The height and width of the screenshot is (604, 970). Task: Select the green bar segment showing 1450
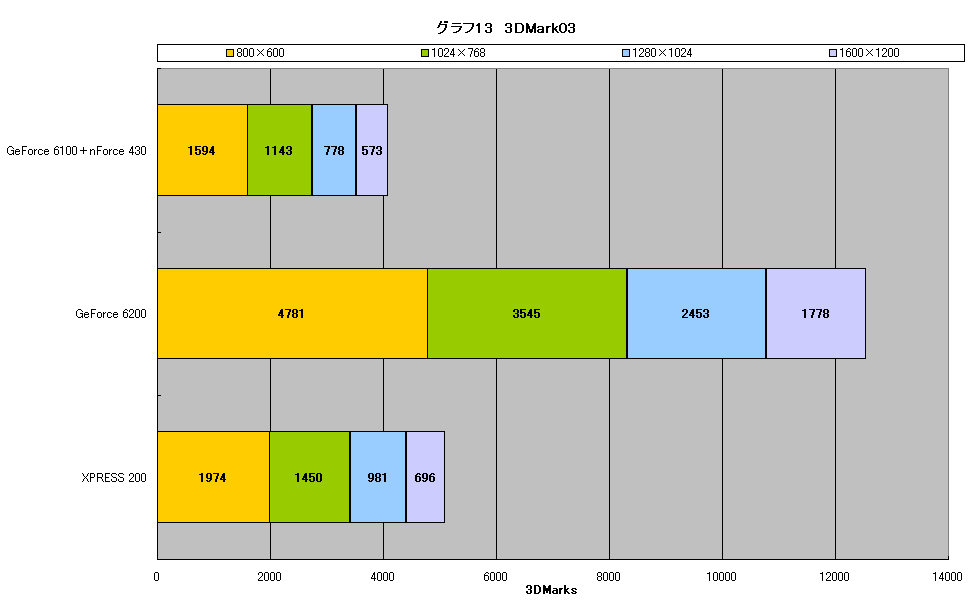pyautogui.click(x=309, y=477)
